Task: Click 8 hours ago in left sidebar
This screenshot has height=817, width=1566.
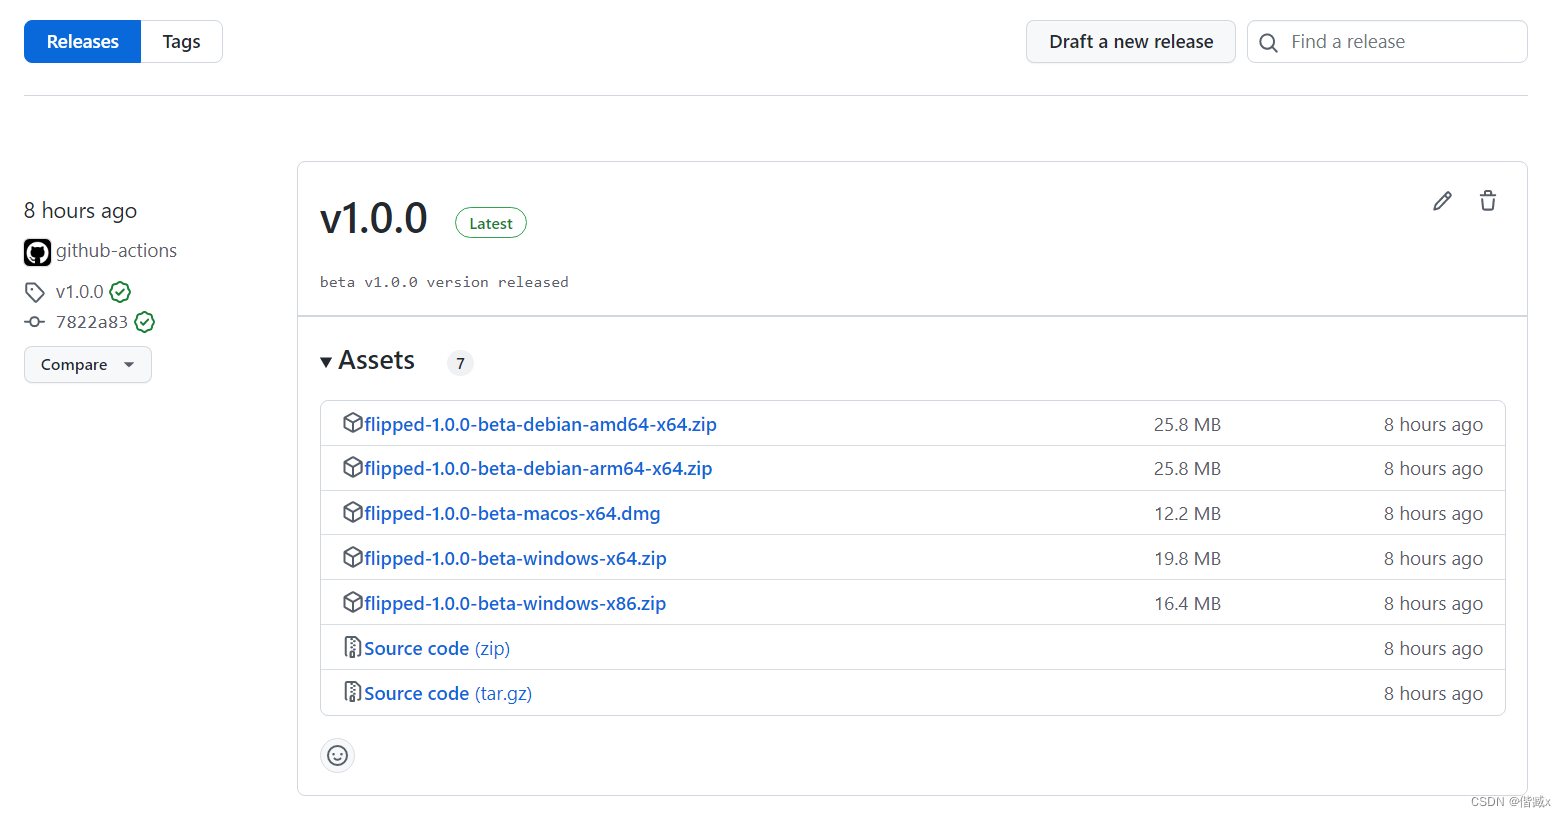Action: click(80, 211)
